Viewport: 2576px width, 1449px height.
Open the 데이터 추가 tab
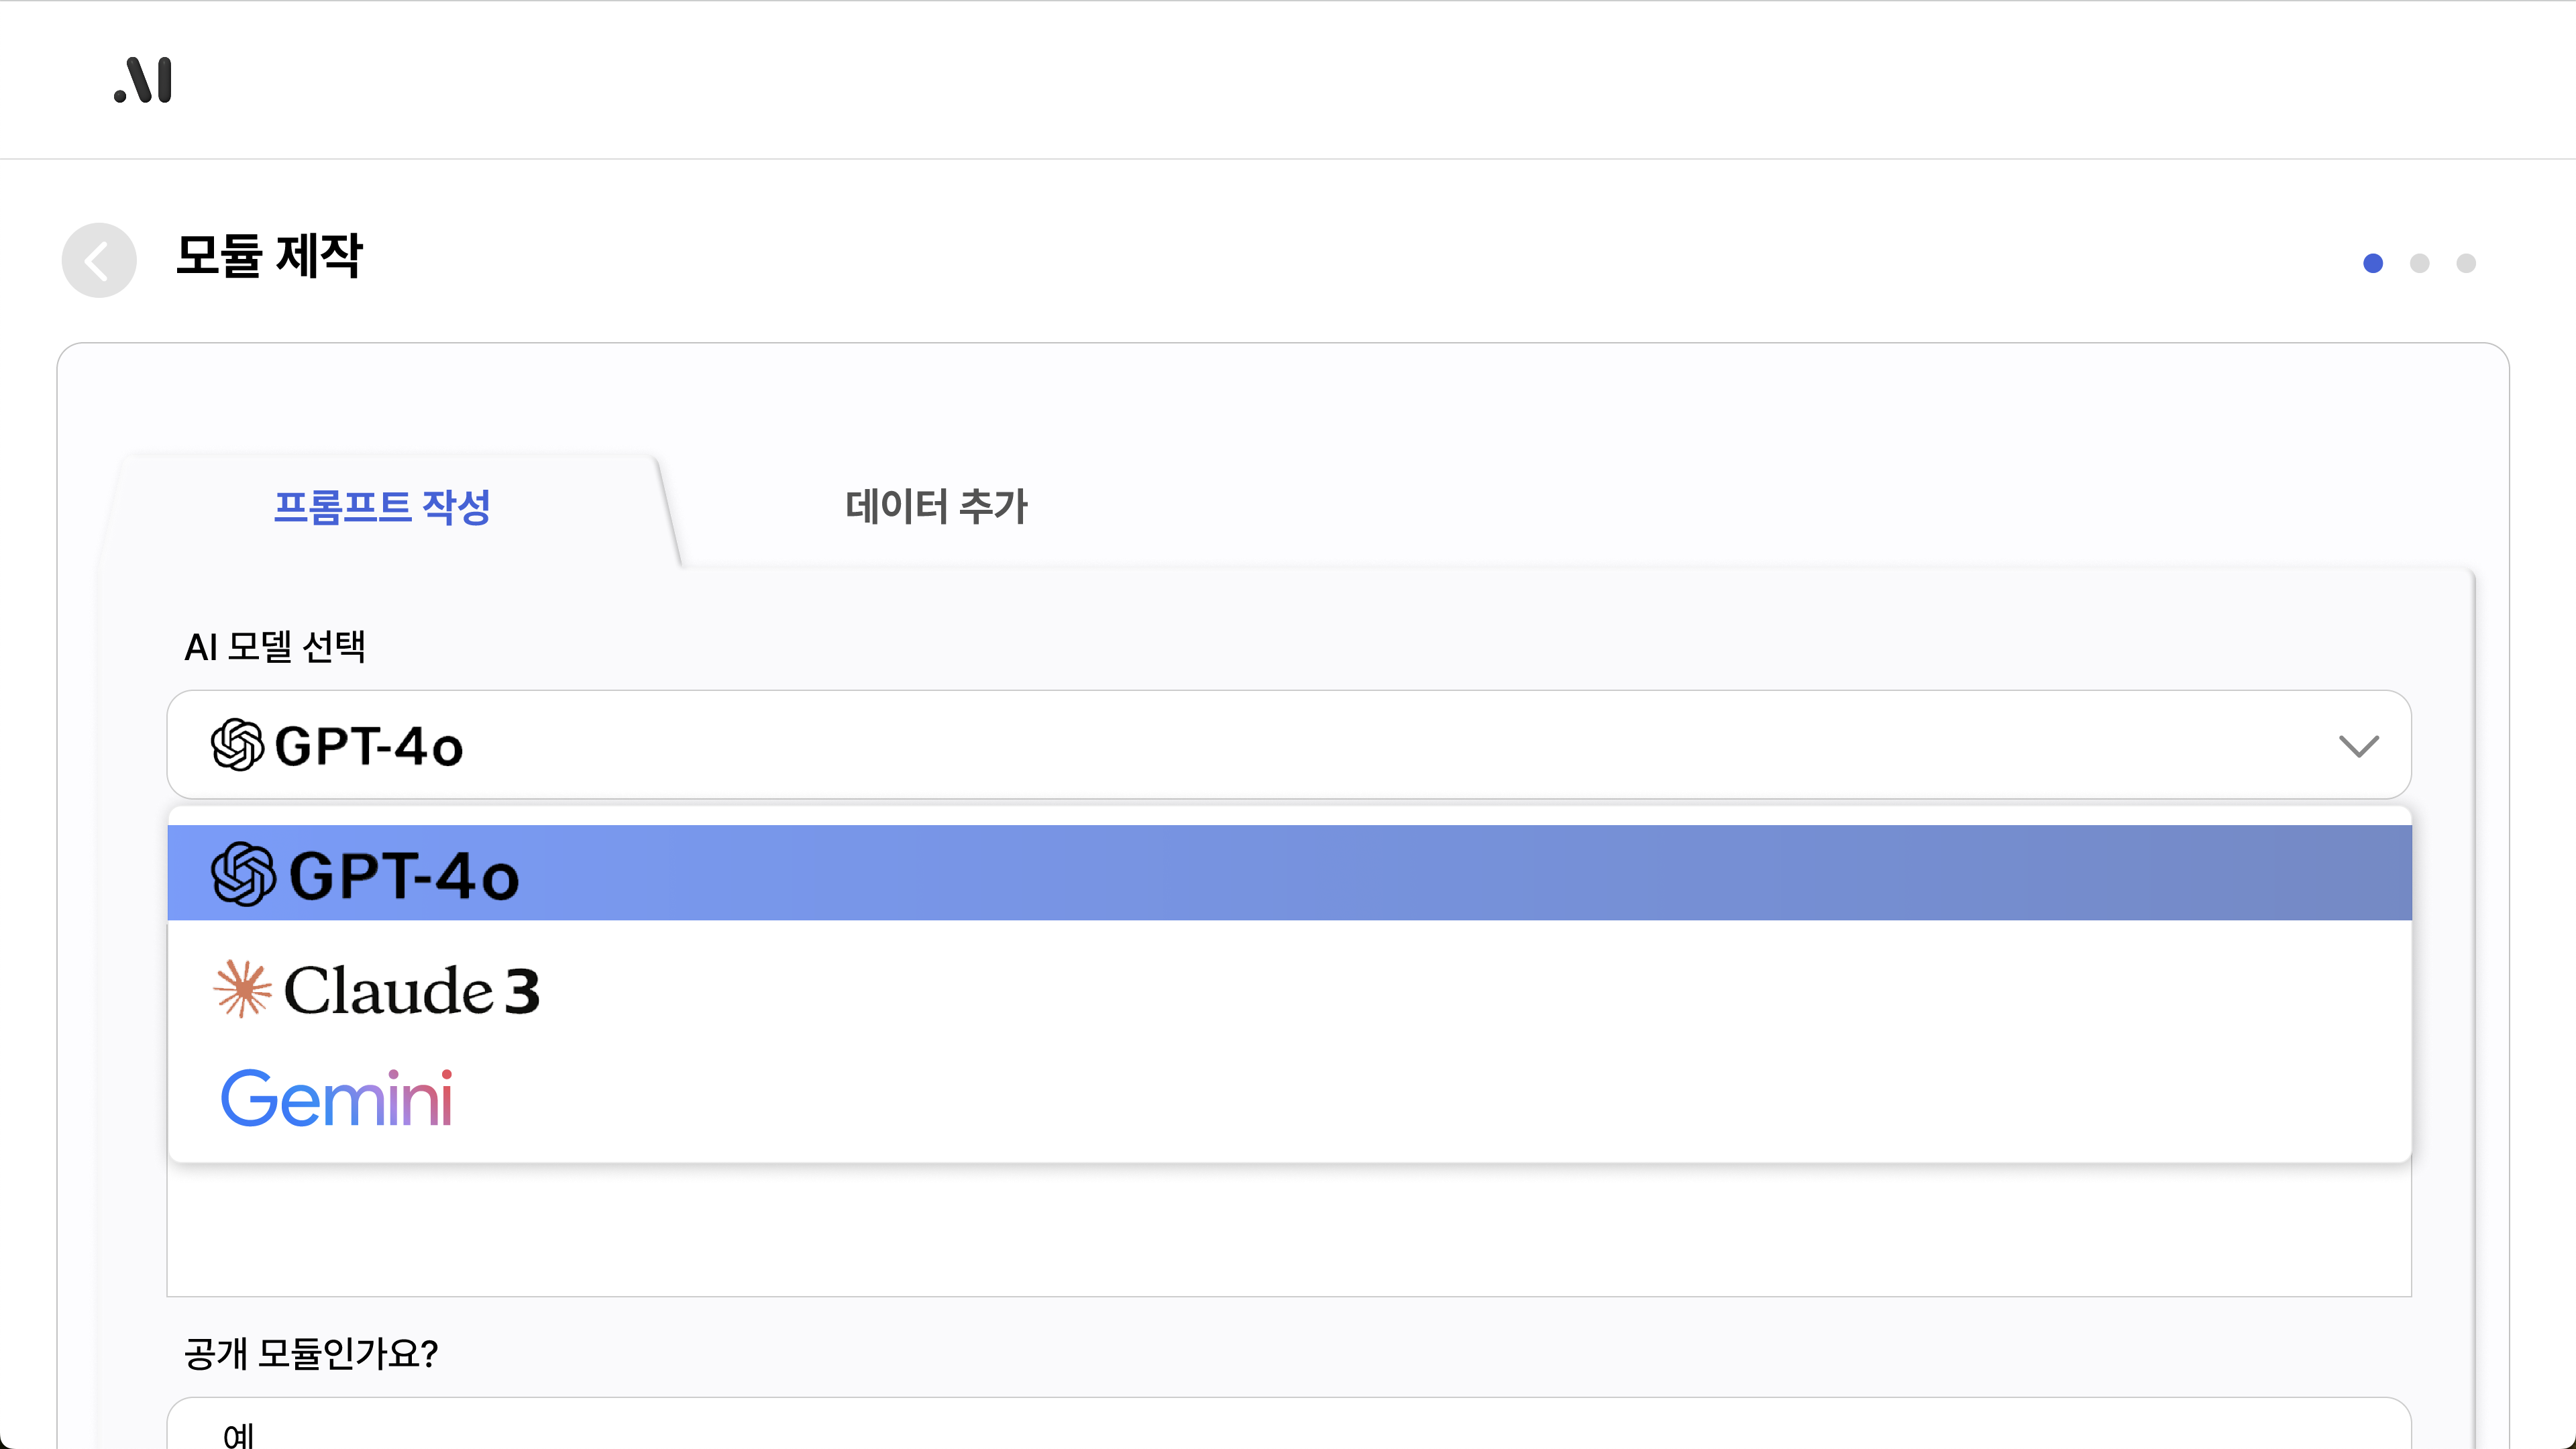(936, 507)
